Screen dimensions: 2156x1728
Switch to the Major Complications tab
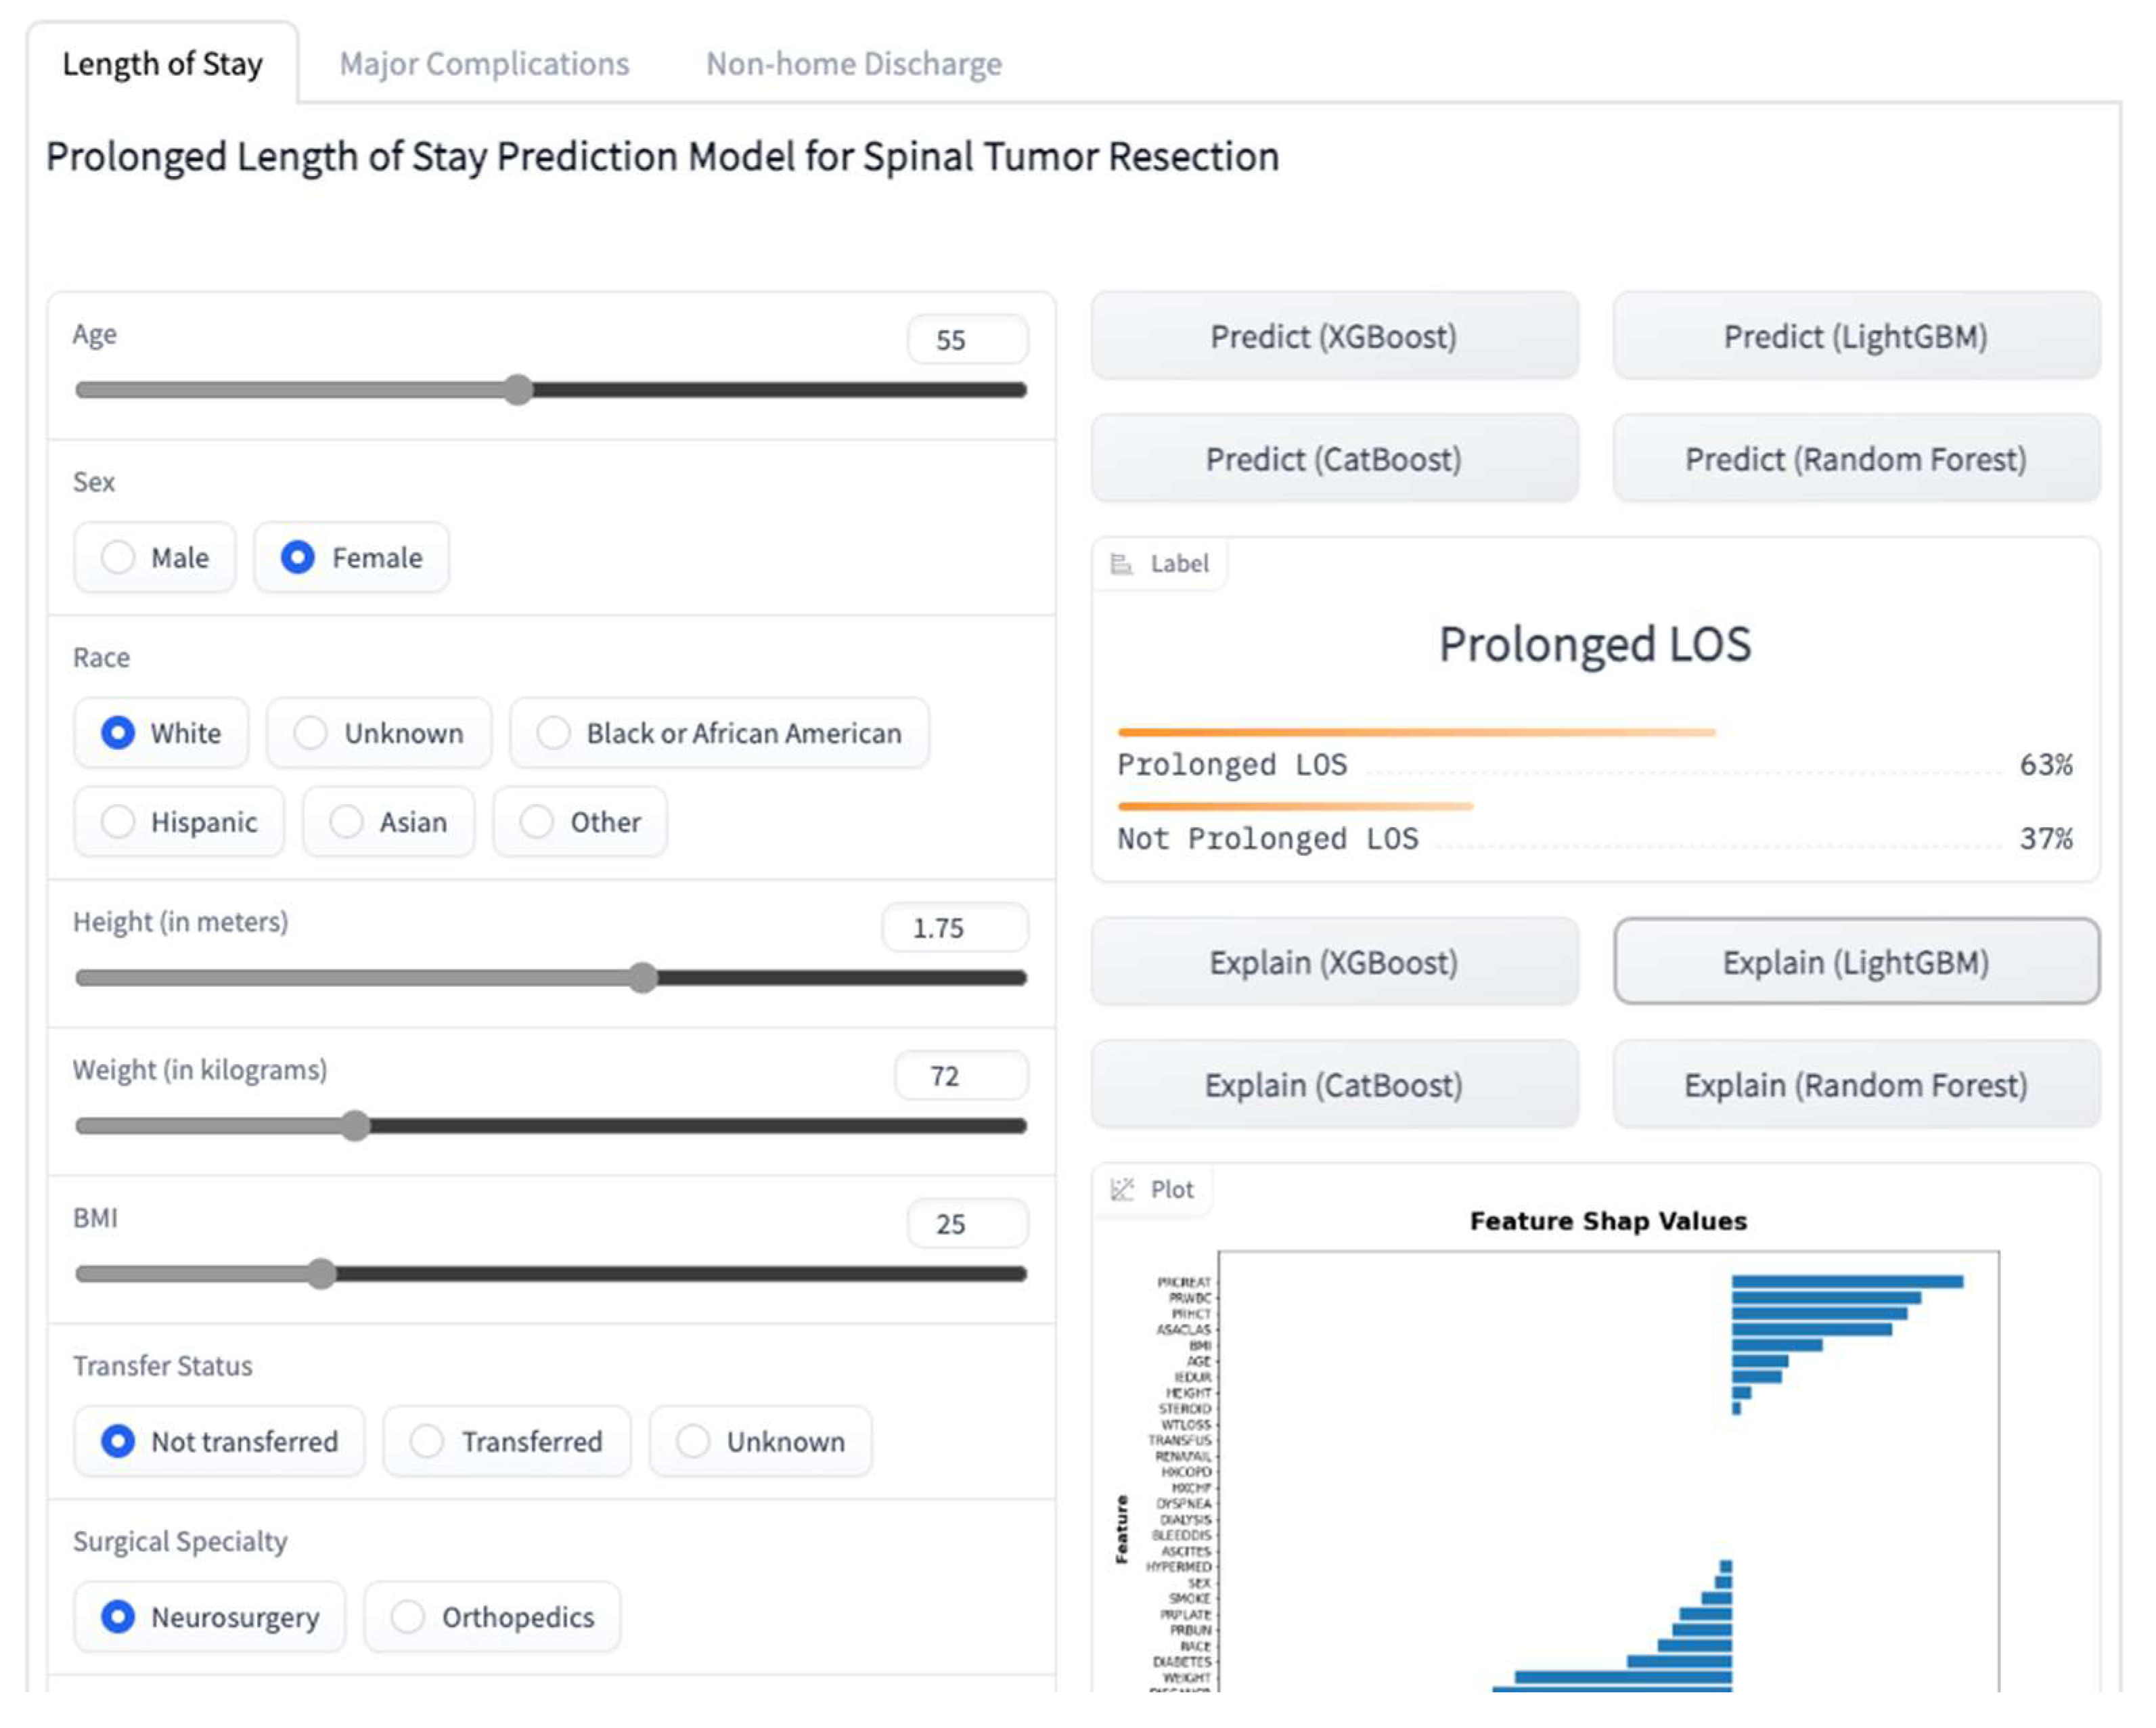[484, 64]
